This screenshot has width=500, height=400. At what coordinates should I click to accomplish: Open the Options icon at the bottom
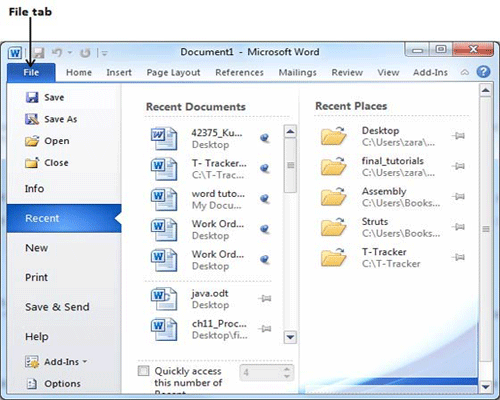coord(32,384)
